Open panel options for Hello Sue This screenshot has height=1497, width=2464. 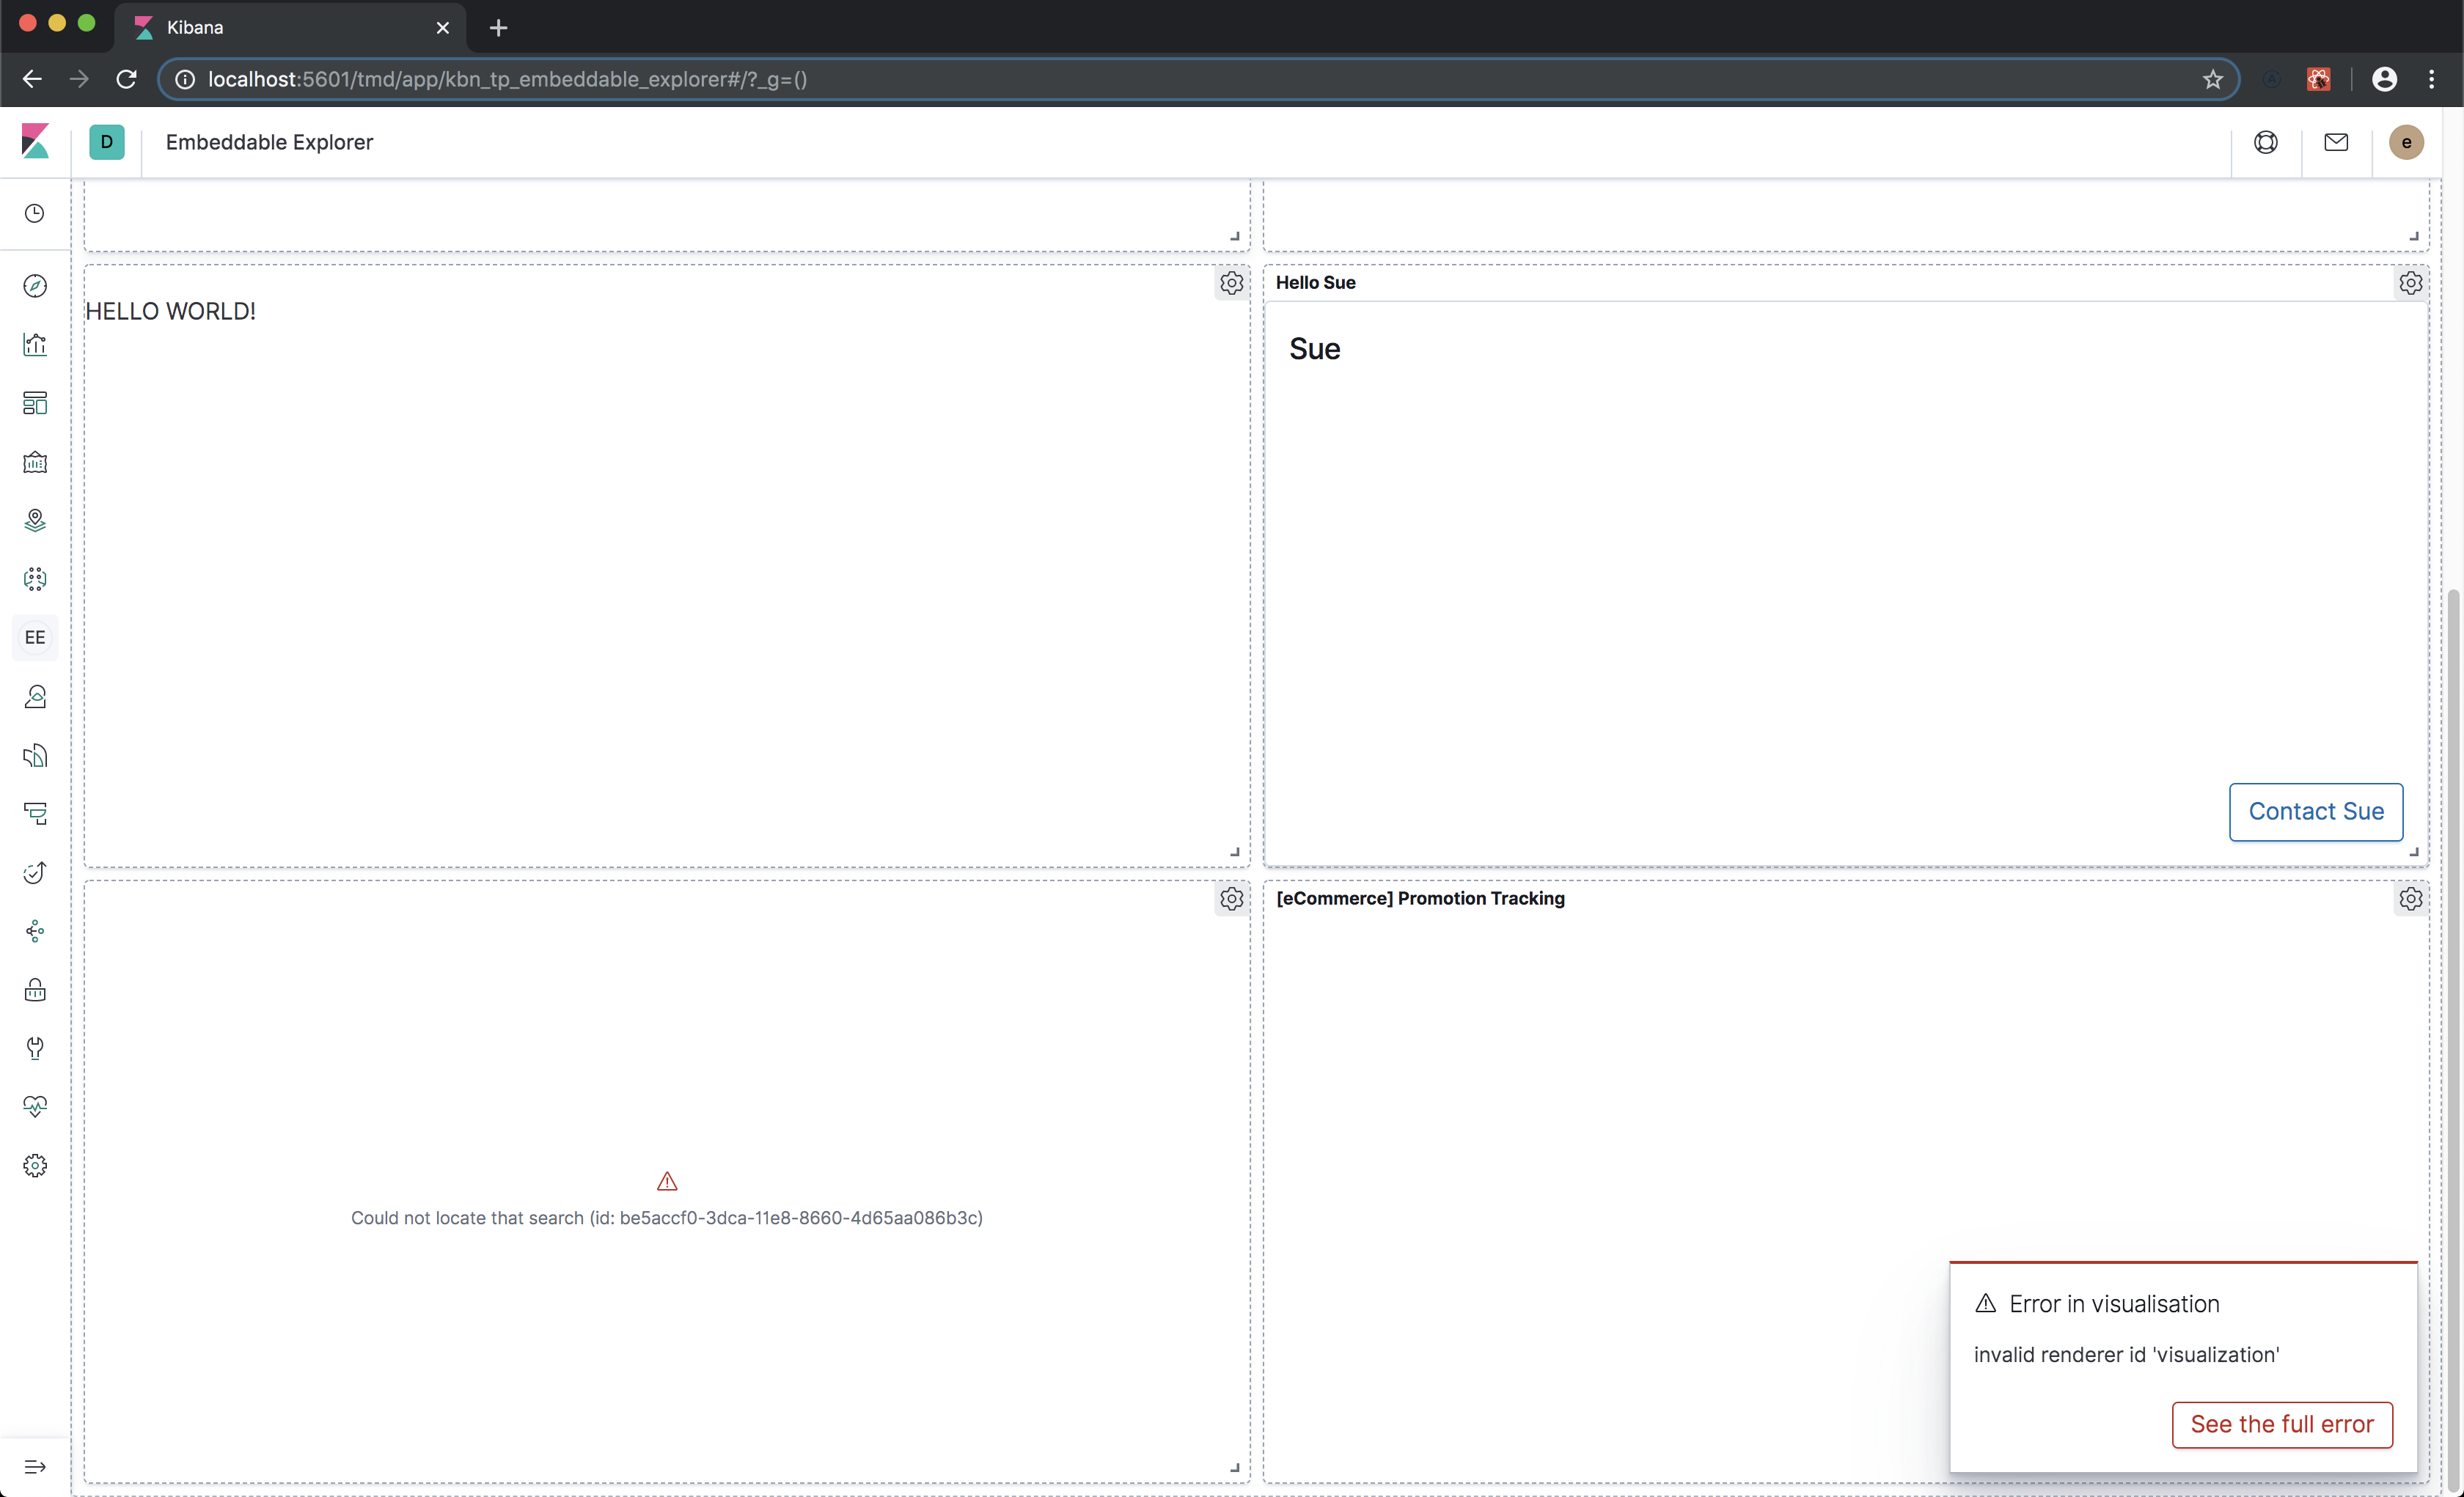point(2410,283)
